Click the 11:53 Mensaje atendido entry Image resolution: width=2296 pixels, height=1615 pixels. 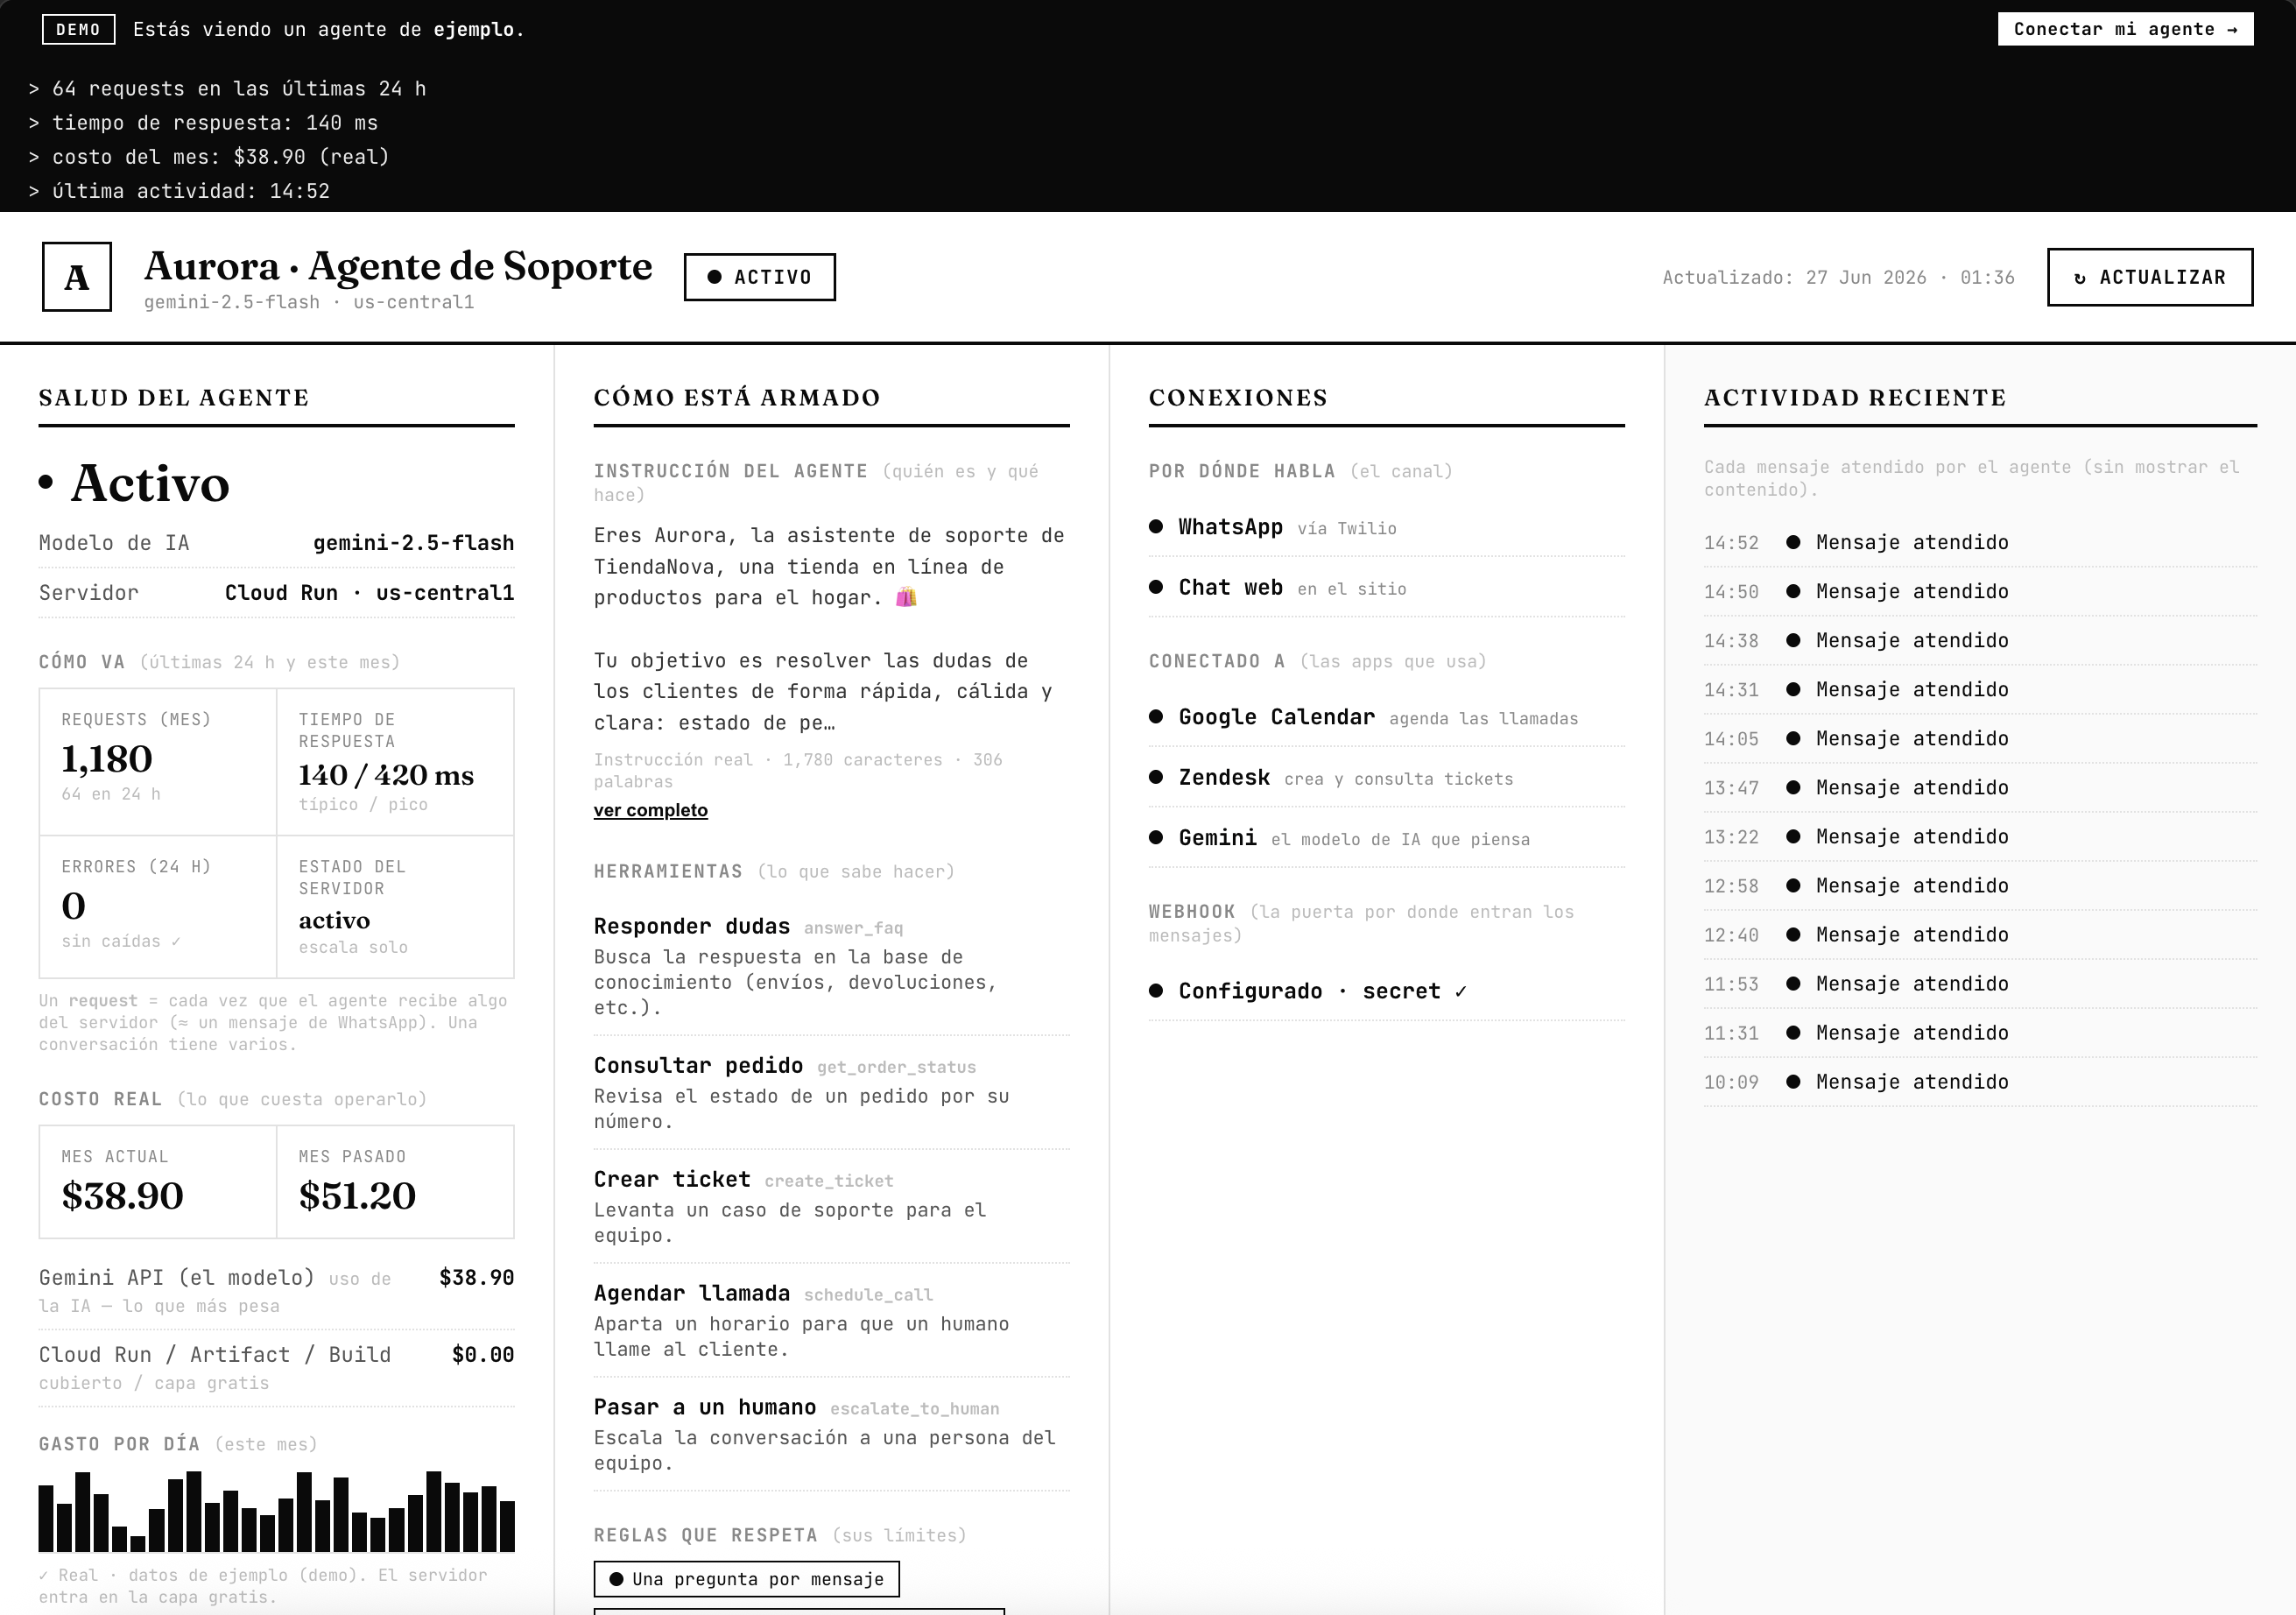click(1980, 983)
